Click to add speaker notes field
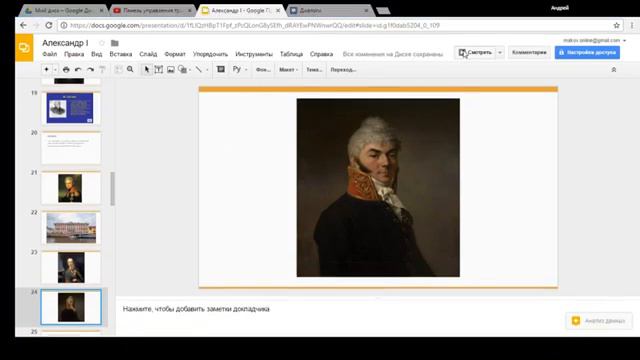The height and width of the screenshot is (360, 640). tap(196, 309)
